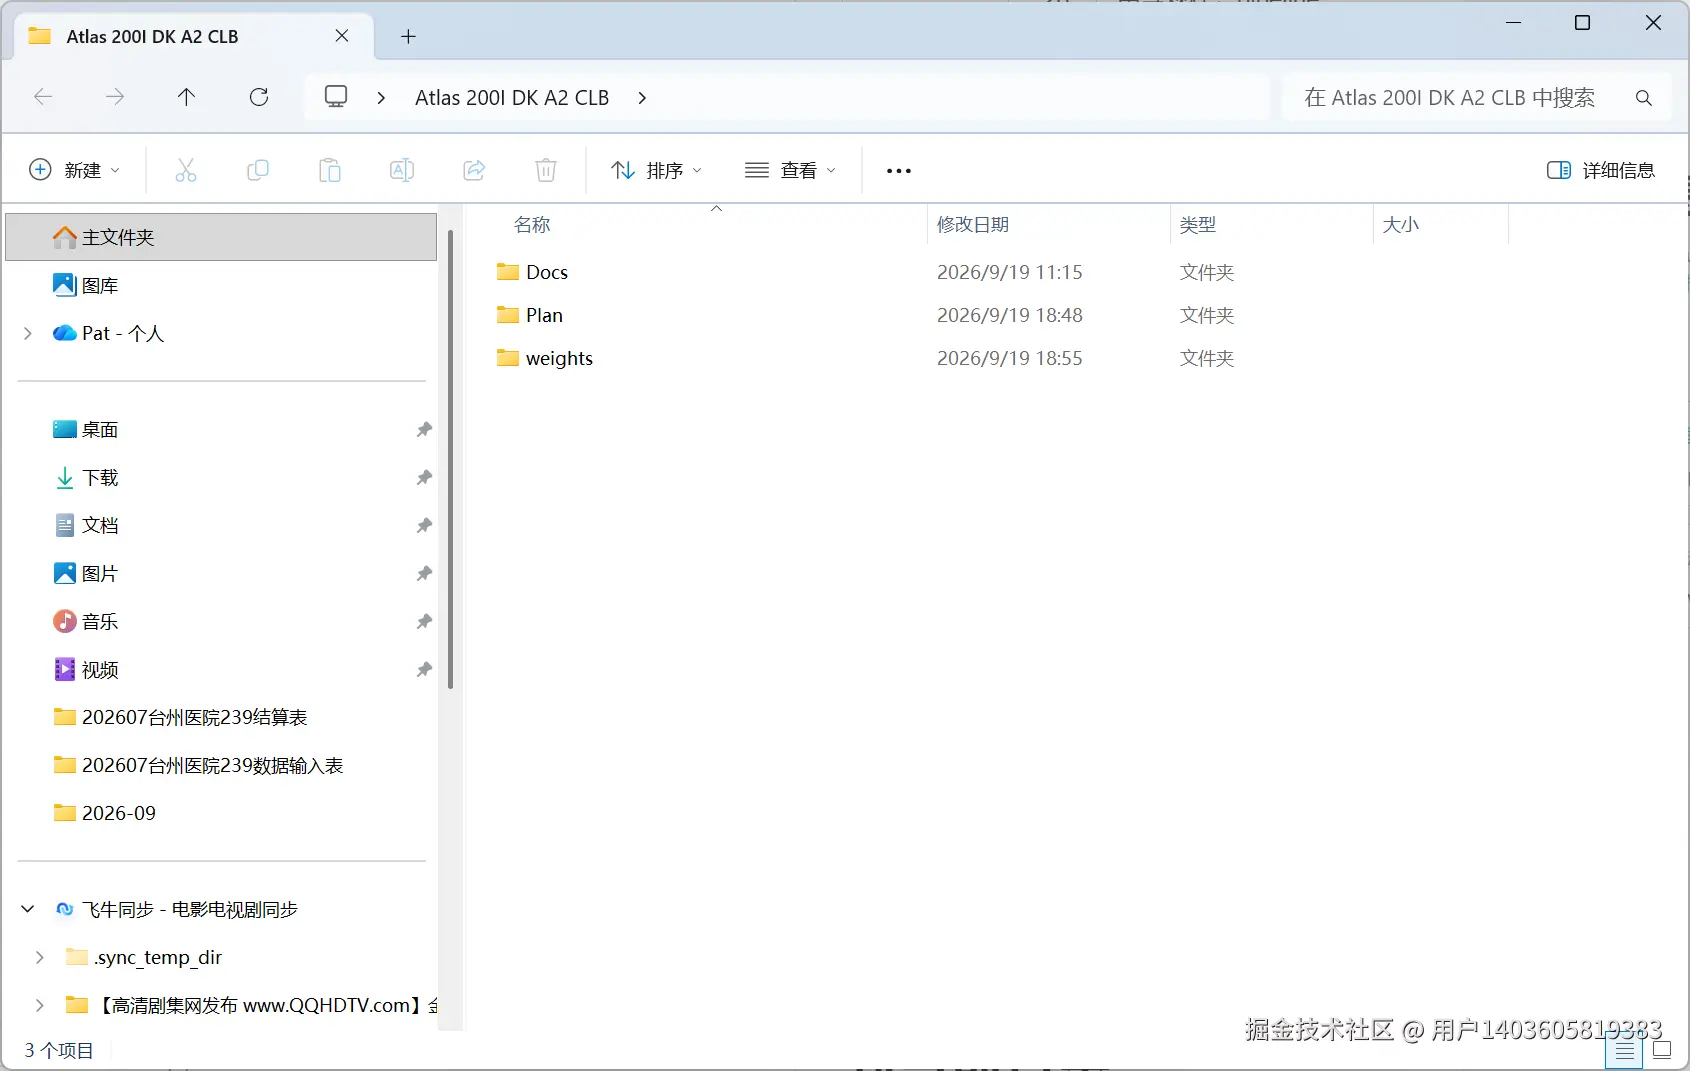This screenshot has width=1690, height=1071.
Task: Refresh the current folder view
Action: coord(259,97)
